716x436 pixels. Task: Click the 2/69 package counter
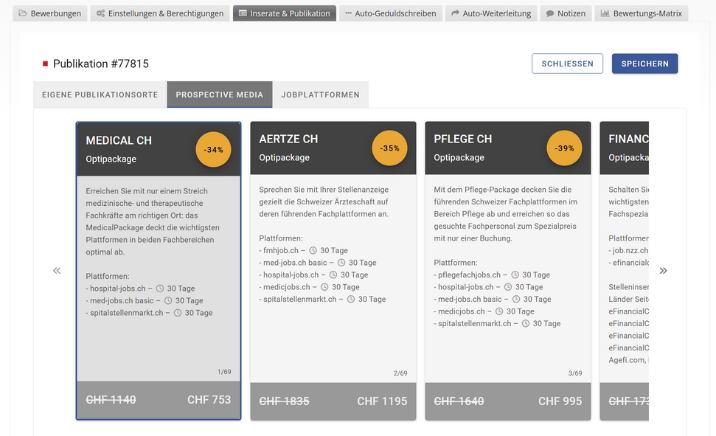point(400,373)
